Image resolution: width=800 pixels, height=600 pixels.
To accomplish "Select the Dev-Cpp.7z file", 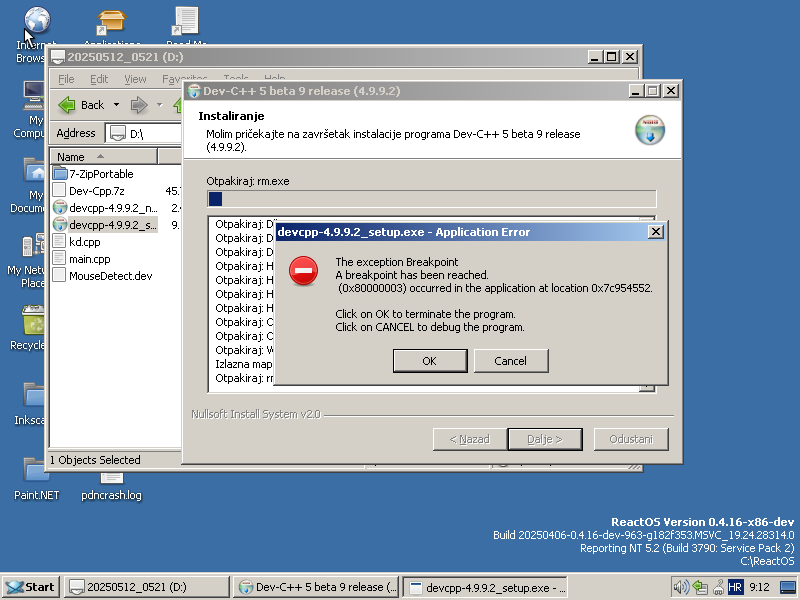I will (x=89, y=191).
